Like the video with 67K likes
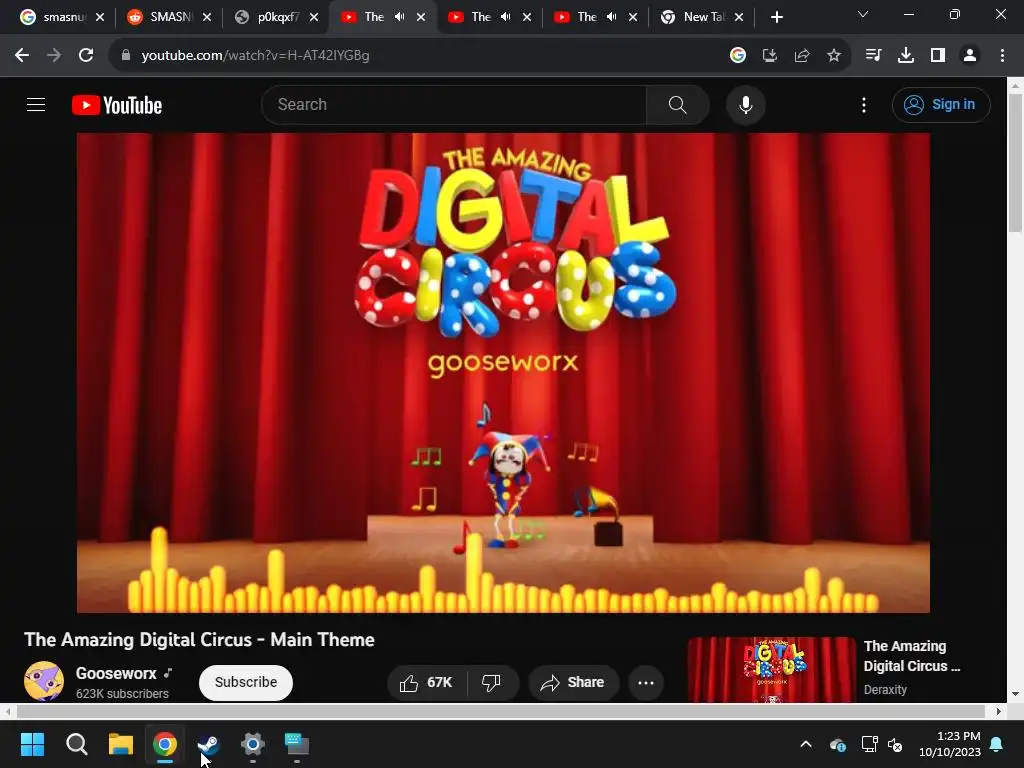 tap(426, 682)
